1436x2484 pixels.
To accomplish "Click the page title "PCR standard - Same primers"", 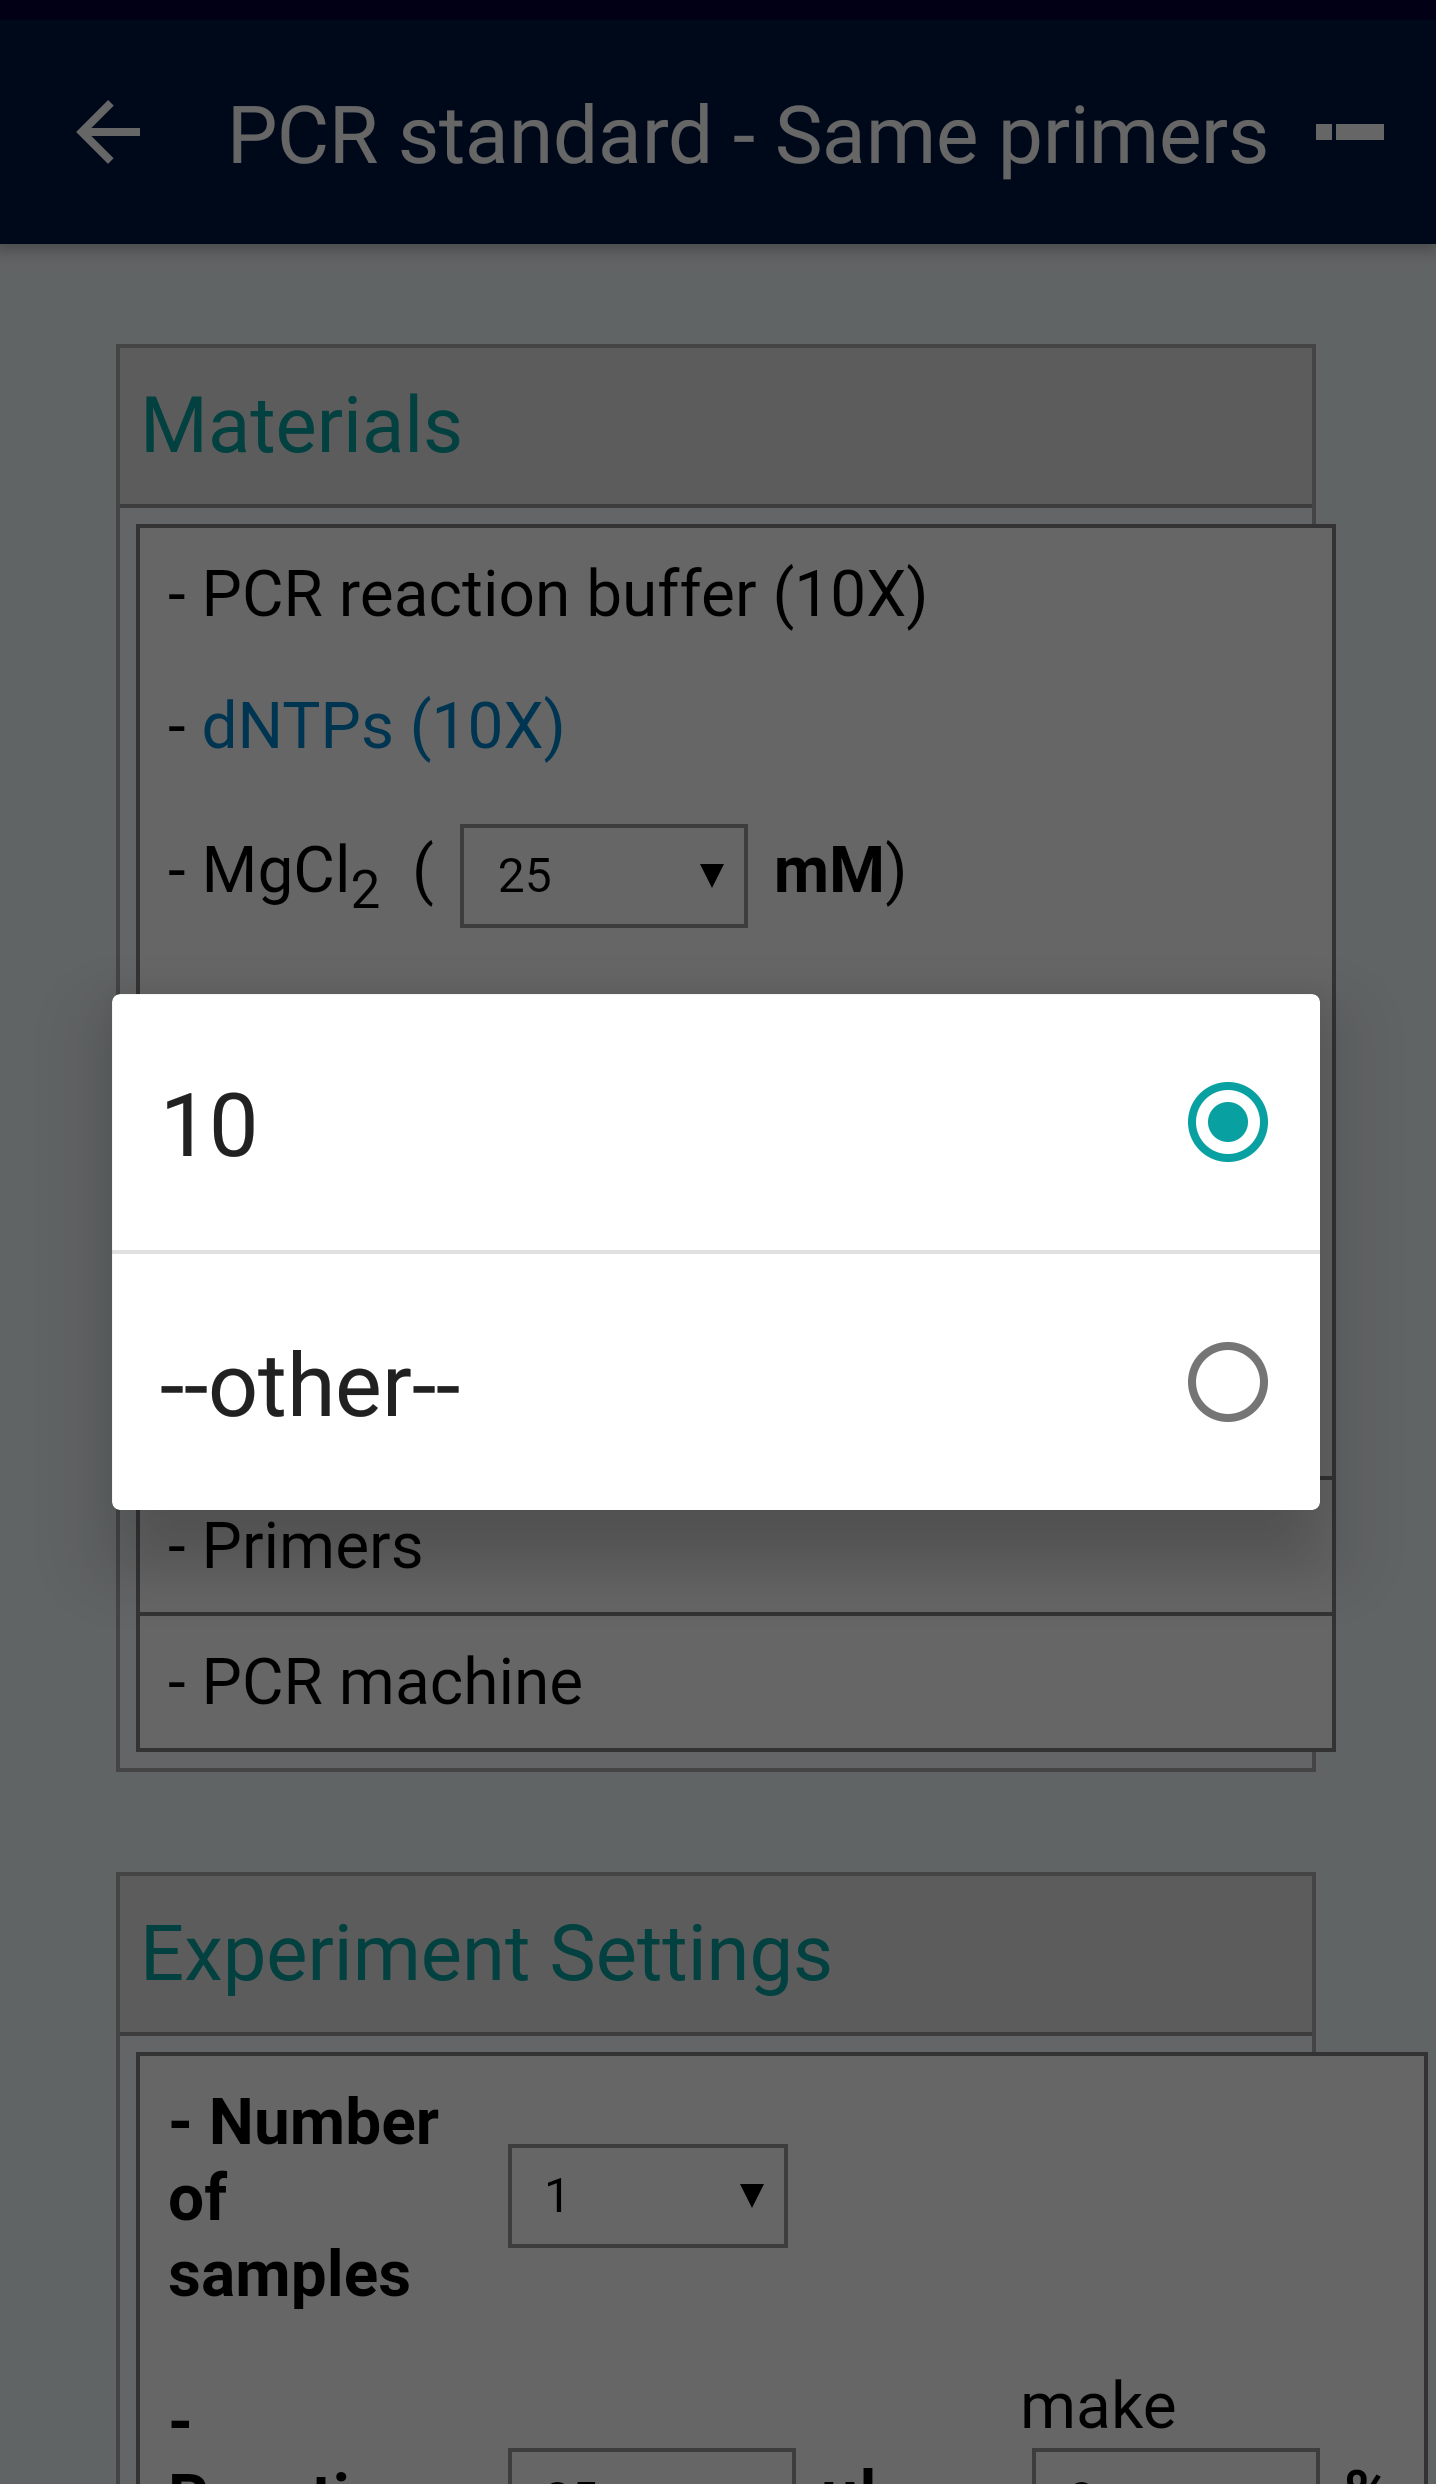I will tap(747, 134).
